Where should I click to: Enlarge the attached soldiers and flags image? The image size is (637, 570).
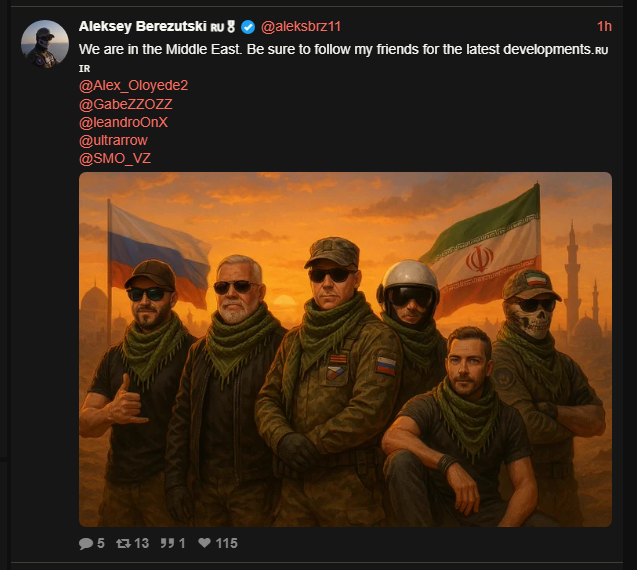pos(345,349)
